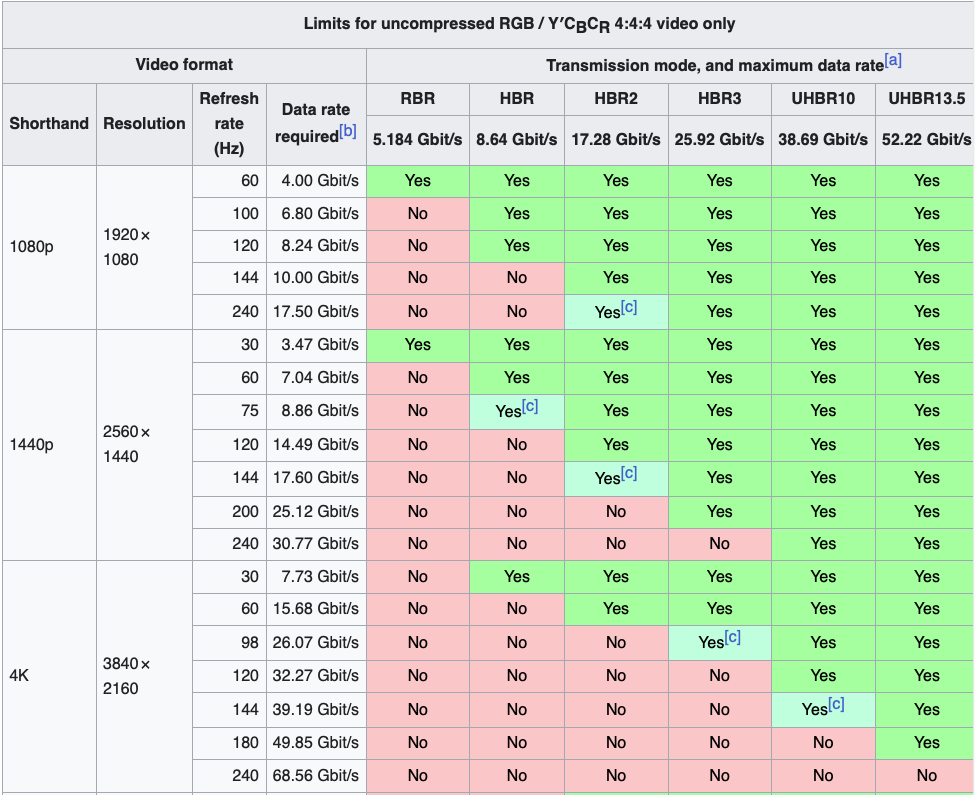975x795 pixels.
Task: Click the 5.184 Gbit/s rate cell
Action: pos(418,140)
